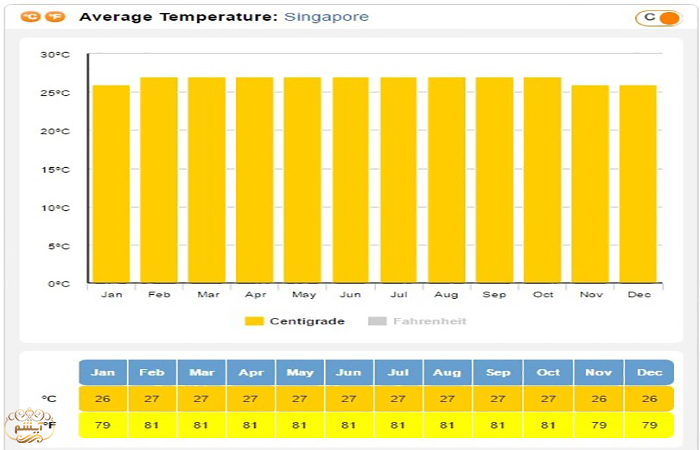Click the grey Fahrenheit legend swatch

(377, 321)
